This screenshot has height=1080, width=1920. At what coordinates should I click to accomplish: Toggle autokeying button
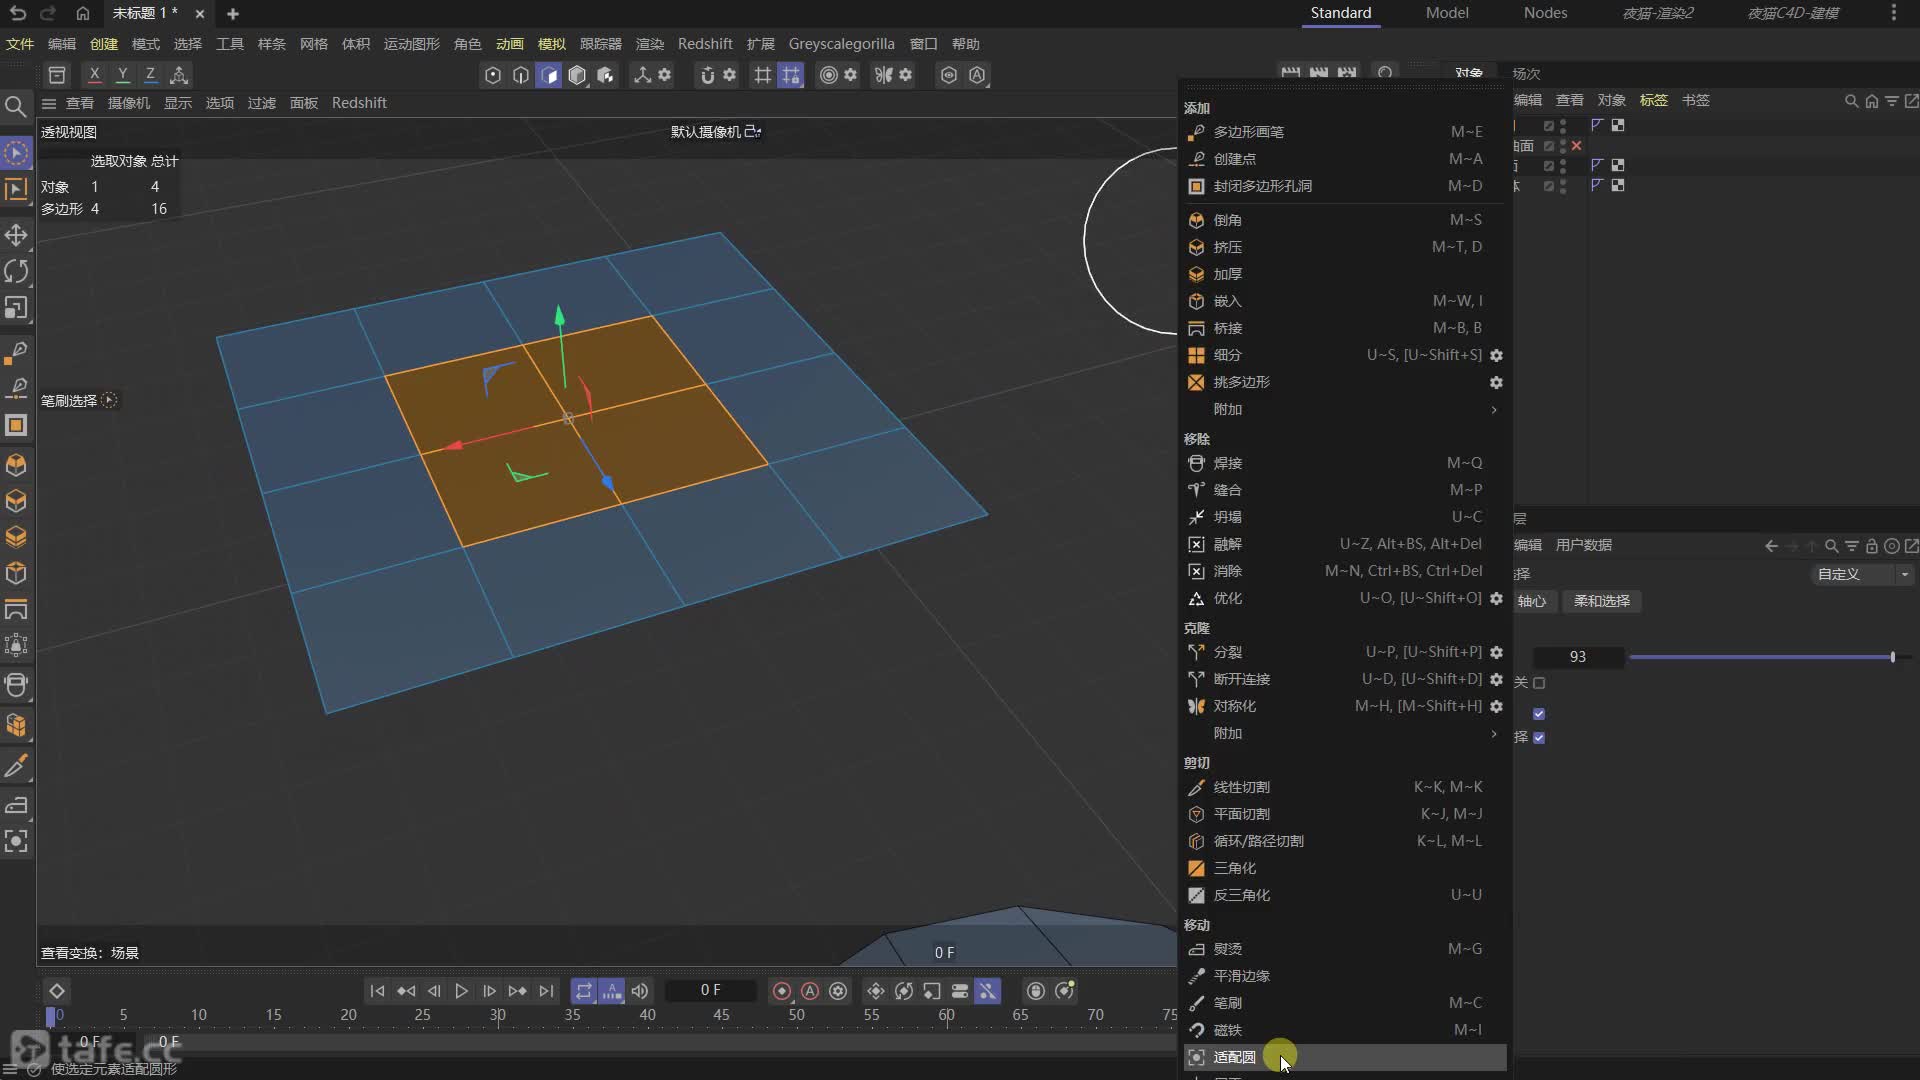810,991
